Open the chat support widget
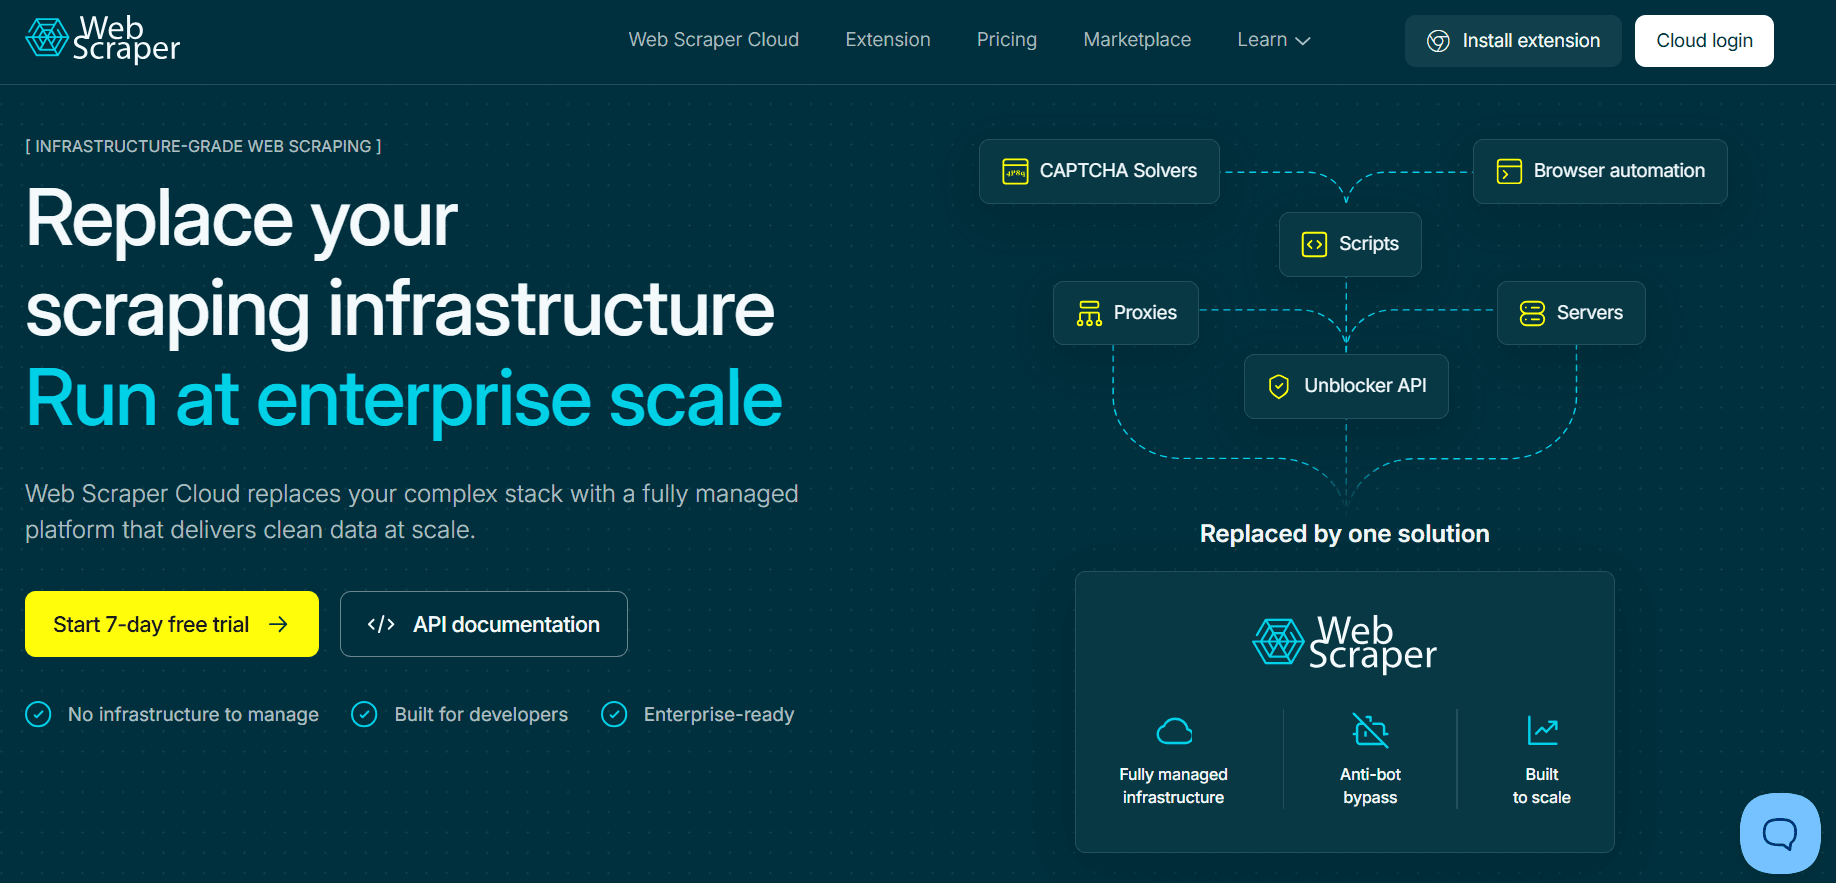Screen dimensions: 1836x883 [1780, 833]
